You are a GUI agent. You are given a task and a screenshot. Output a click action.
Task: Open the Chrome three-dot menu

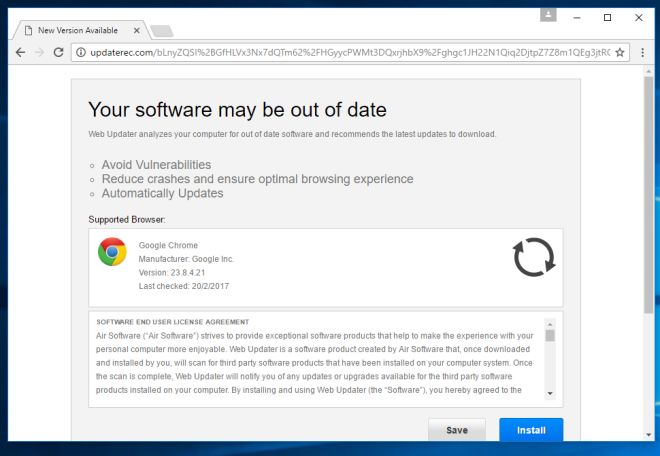click(640, 52)
